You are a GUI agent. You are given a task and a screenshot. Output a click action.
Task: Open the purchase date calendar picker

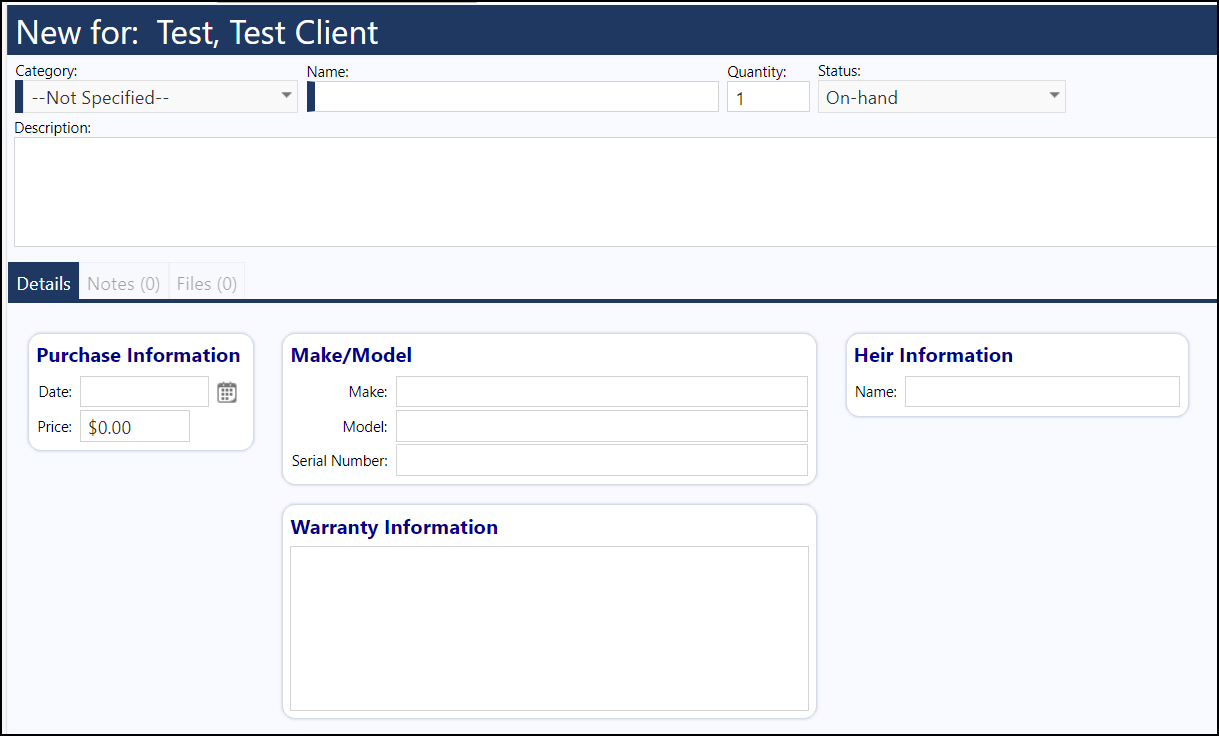click(227, 392)
